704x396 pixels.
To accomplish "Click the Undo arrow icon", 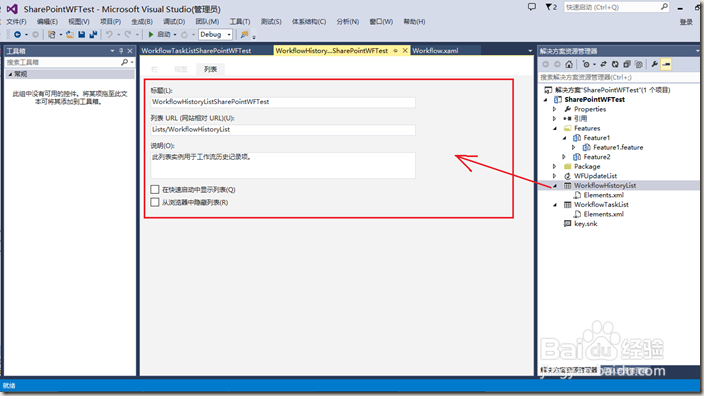I will pos(109,35).
